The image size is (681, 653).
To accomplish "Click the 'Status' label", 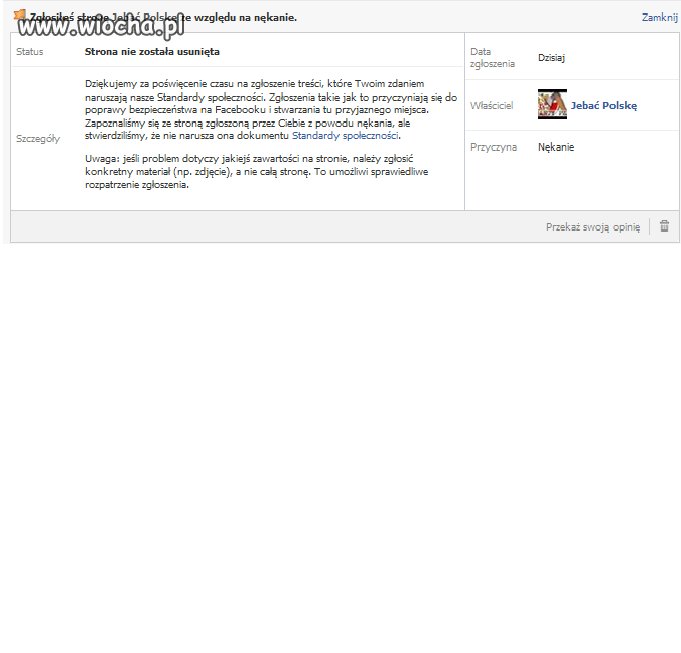I will 30,52.
